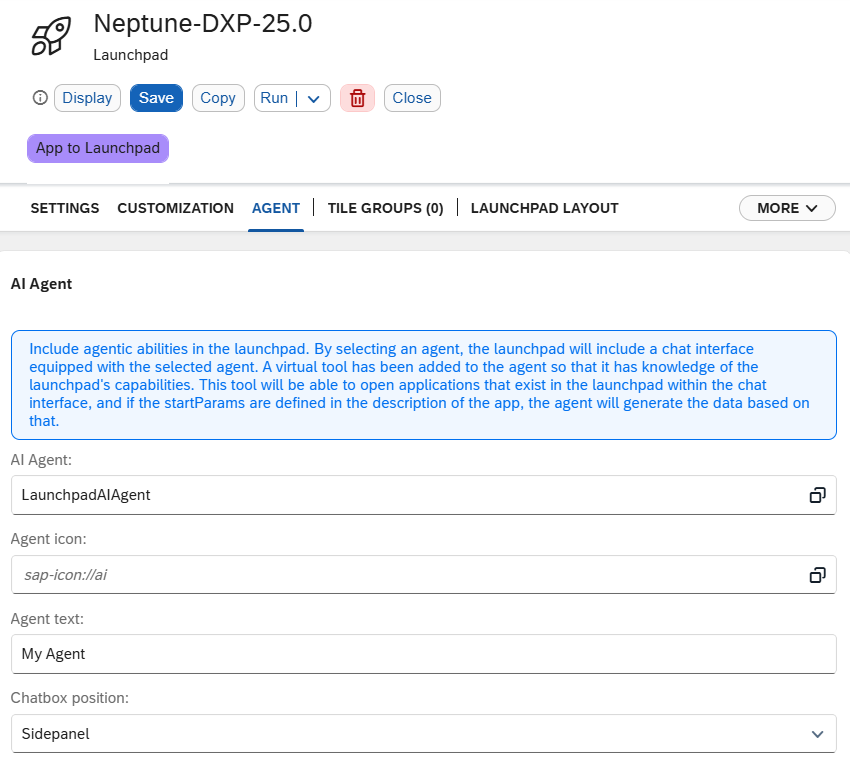
Task: Click the 'Agent icon:' label
Action: 49,539
